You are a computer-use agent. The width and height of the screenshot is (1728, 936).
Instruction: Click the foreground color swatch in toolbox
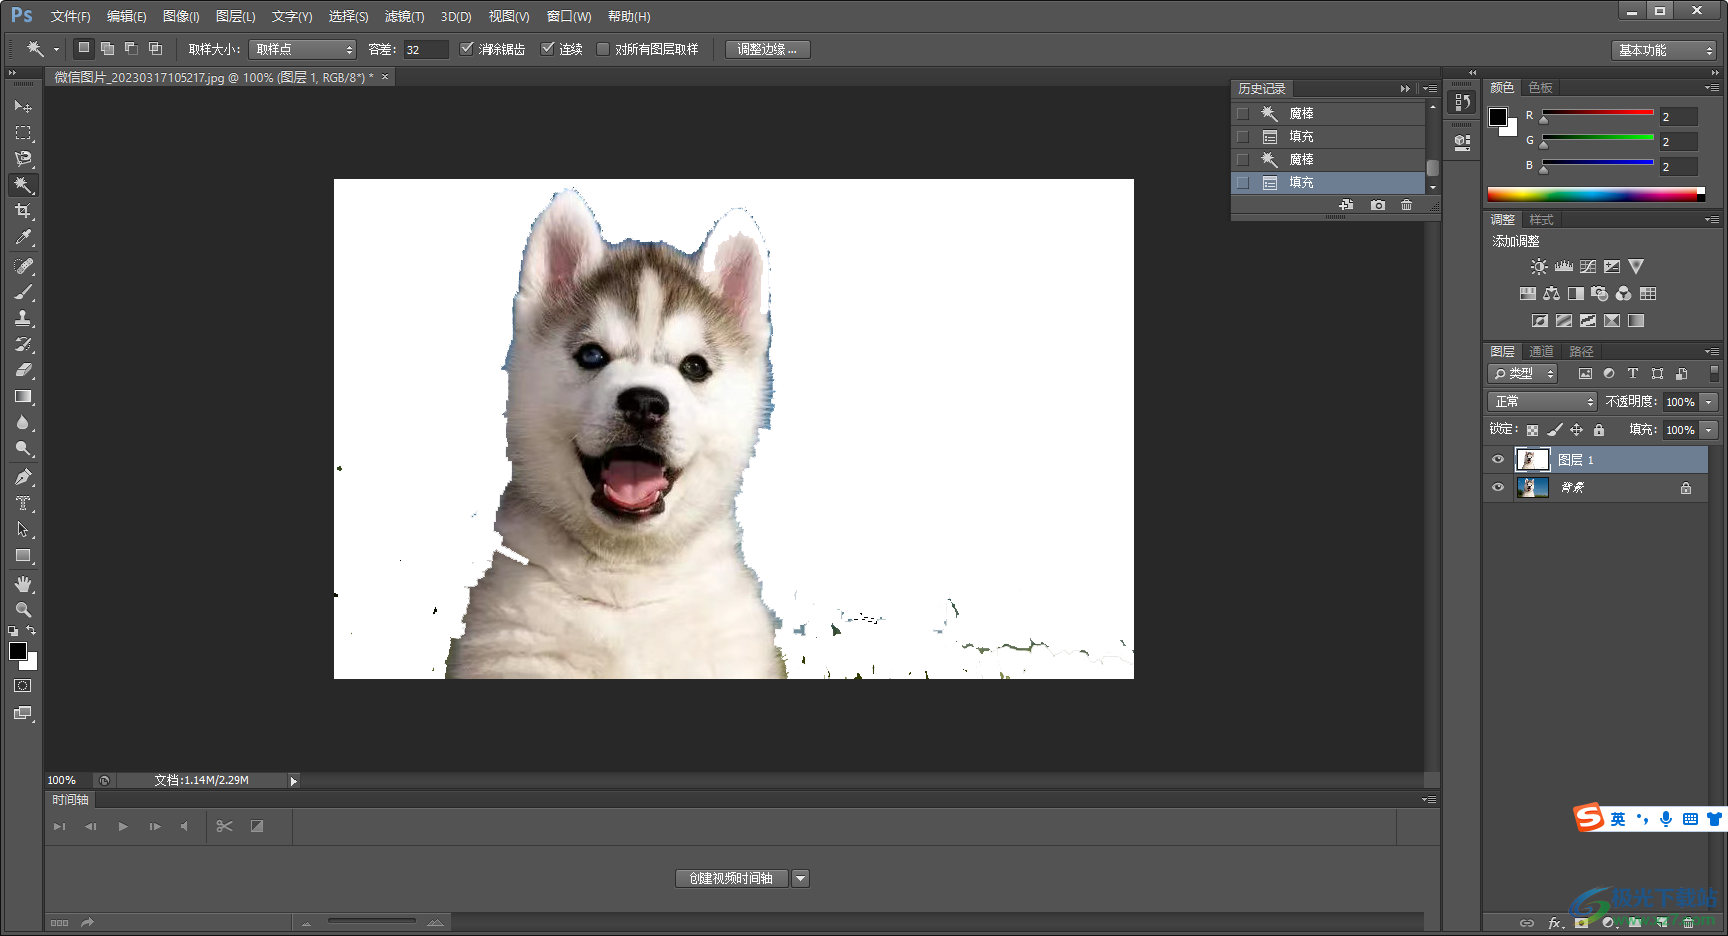[x=18, y=651]
